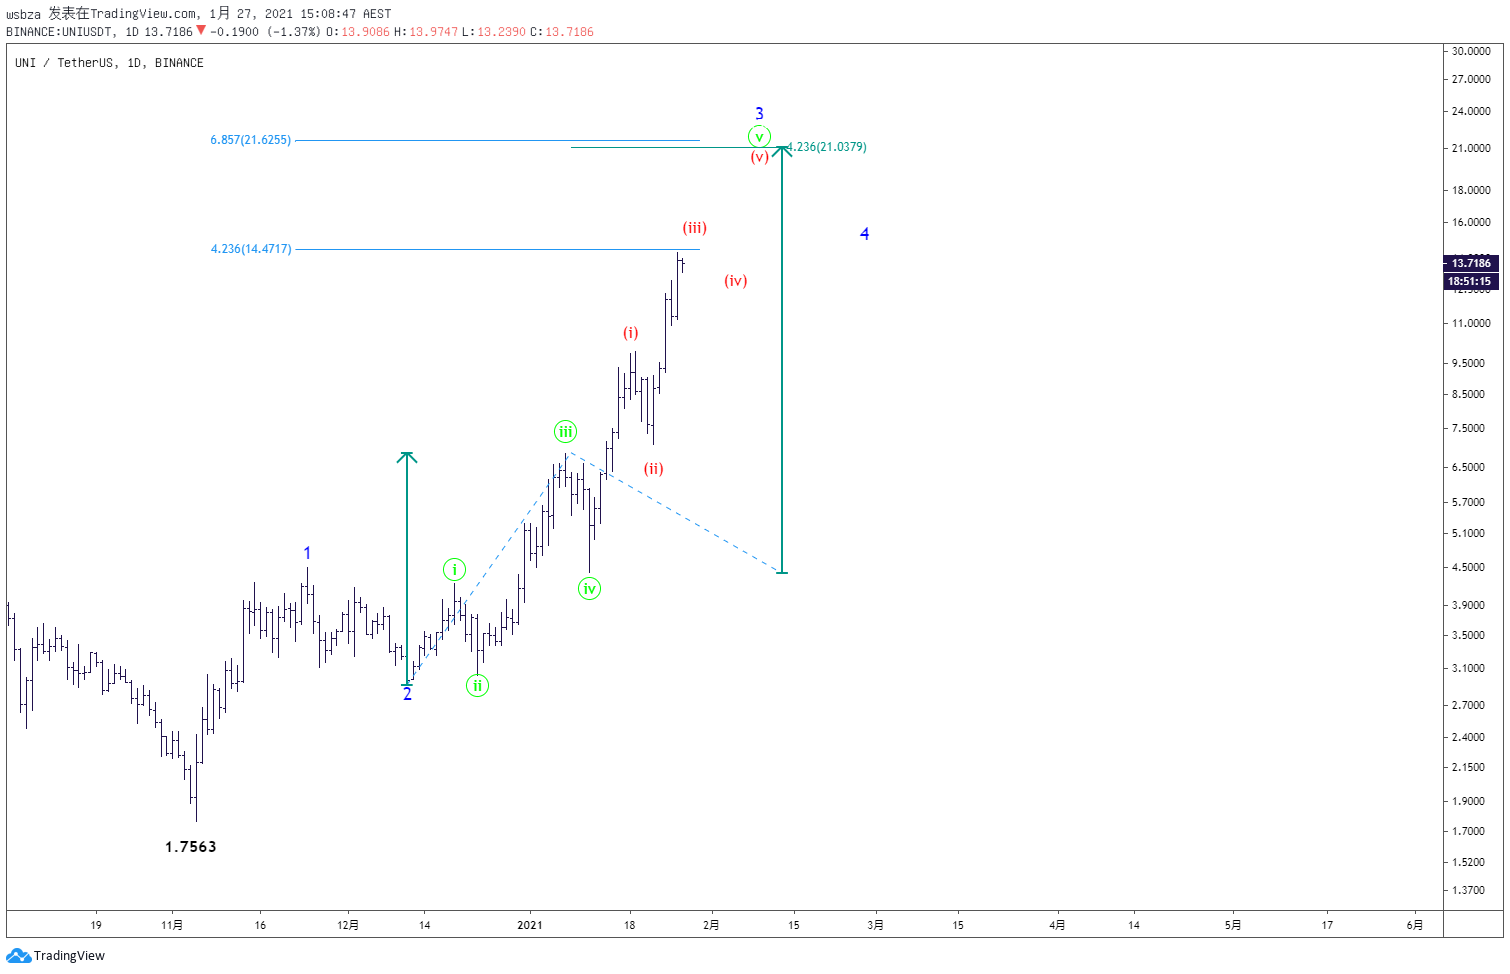Click the 12月 label on time axis
The height and width of the screenshot is (974, 1510).
tap(348, 925)
